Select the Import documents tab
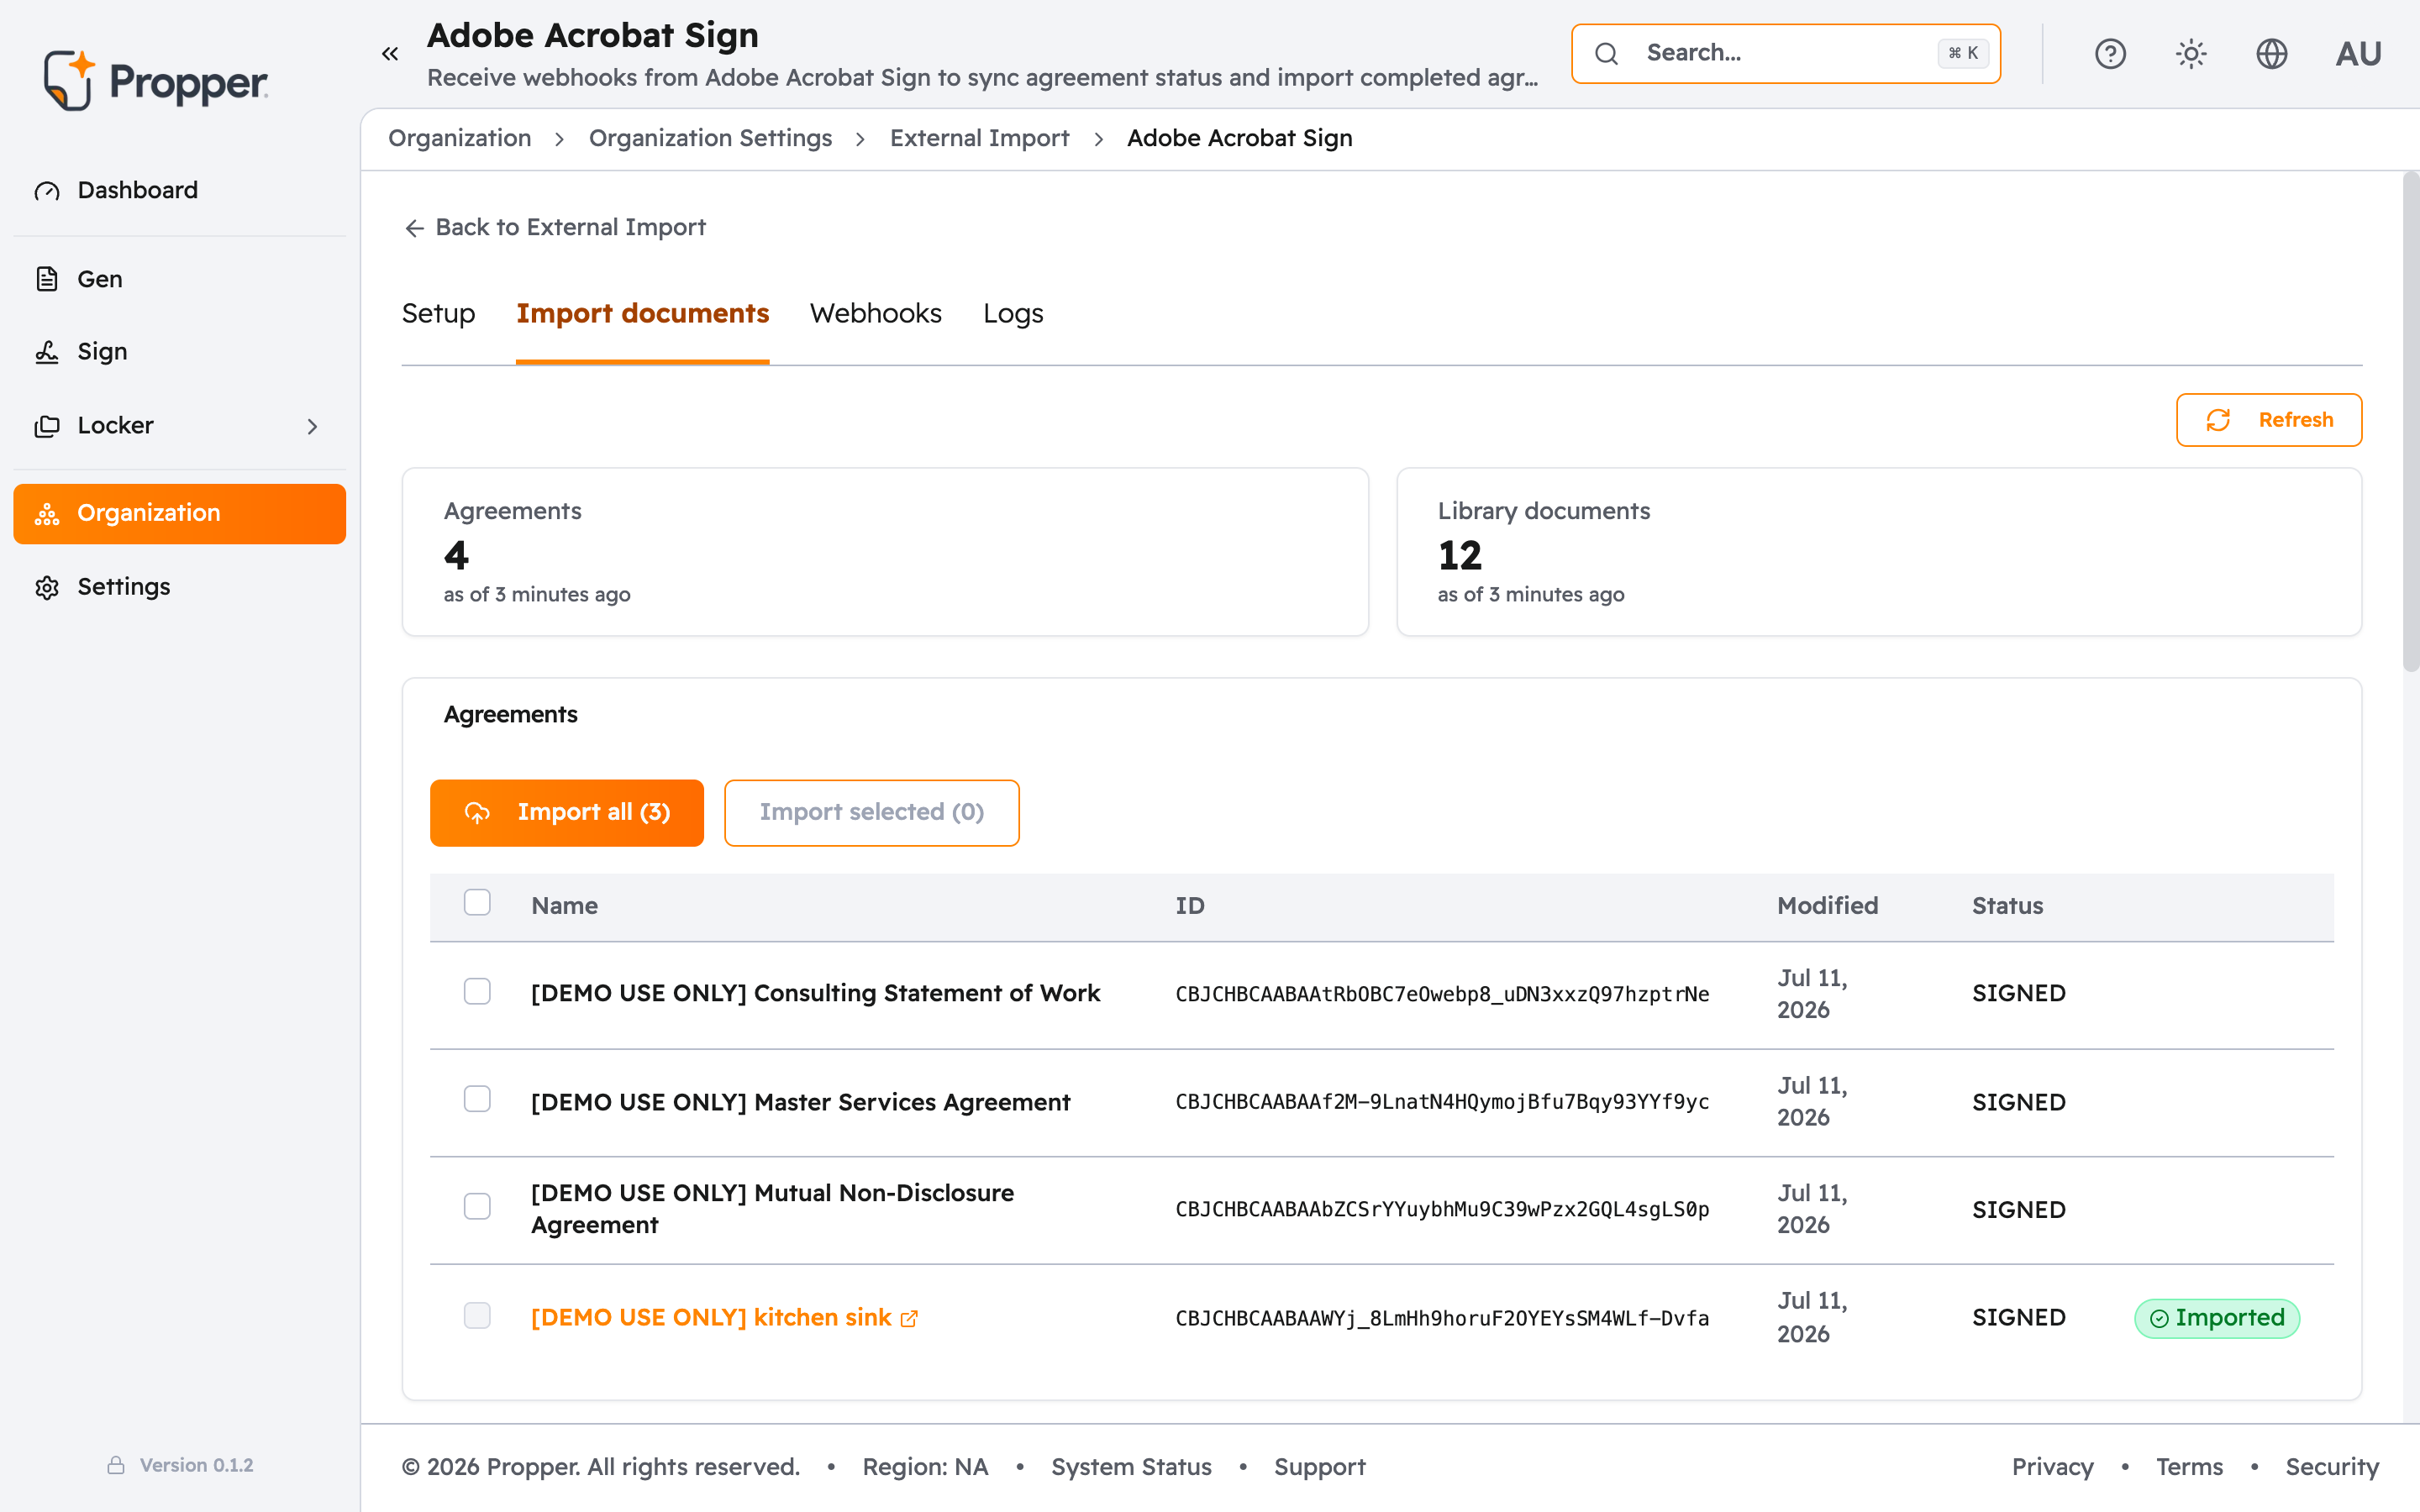The height and width of the screenshot is (1512, 2420). [643, 314]
